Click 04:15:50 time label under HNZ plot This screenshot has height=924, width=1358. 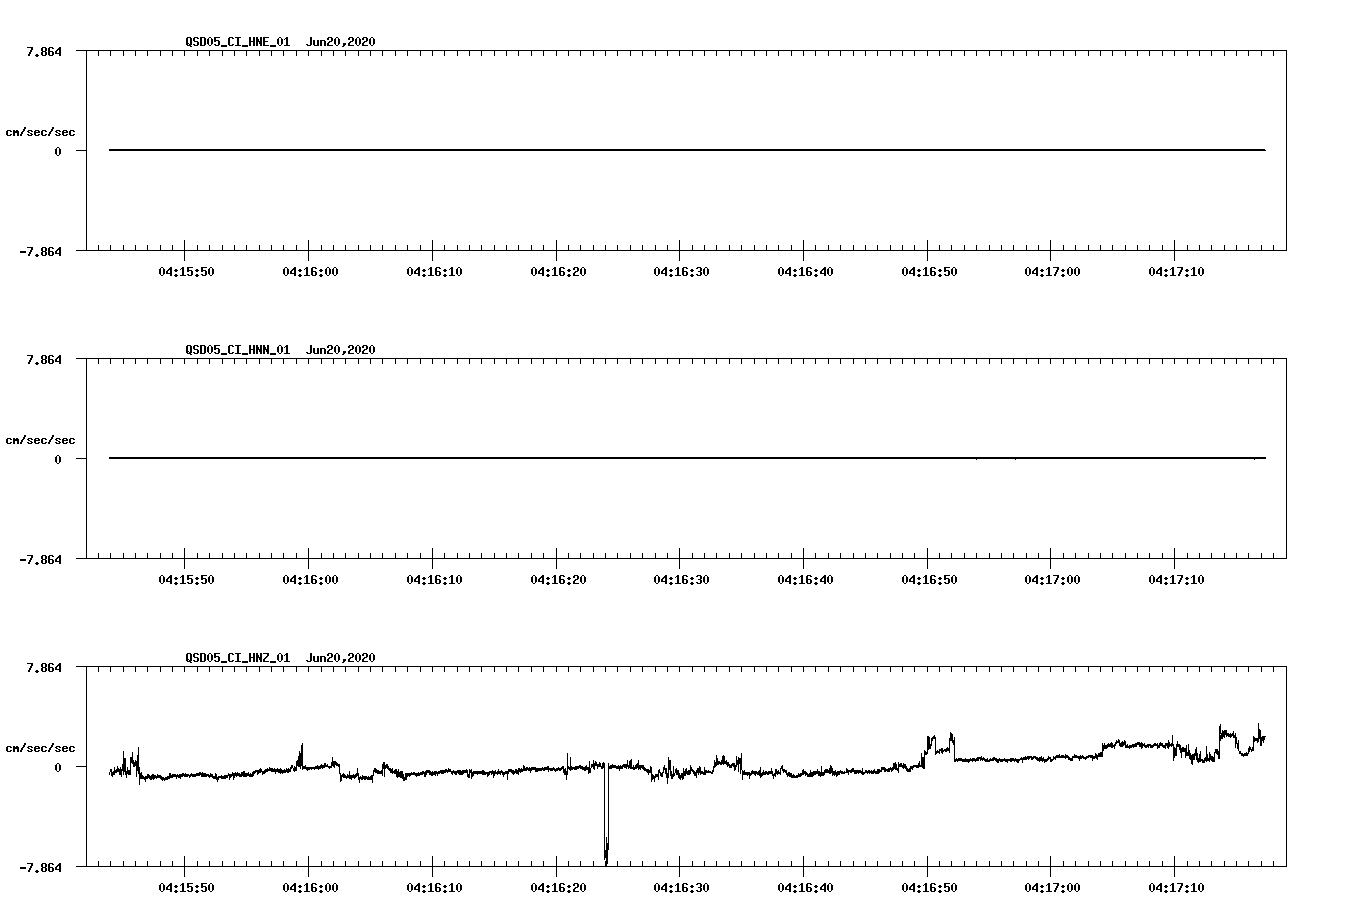click(x=186, y=887)
